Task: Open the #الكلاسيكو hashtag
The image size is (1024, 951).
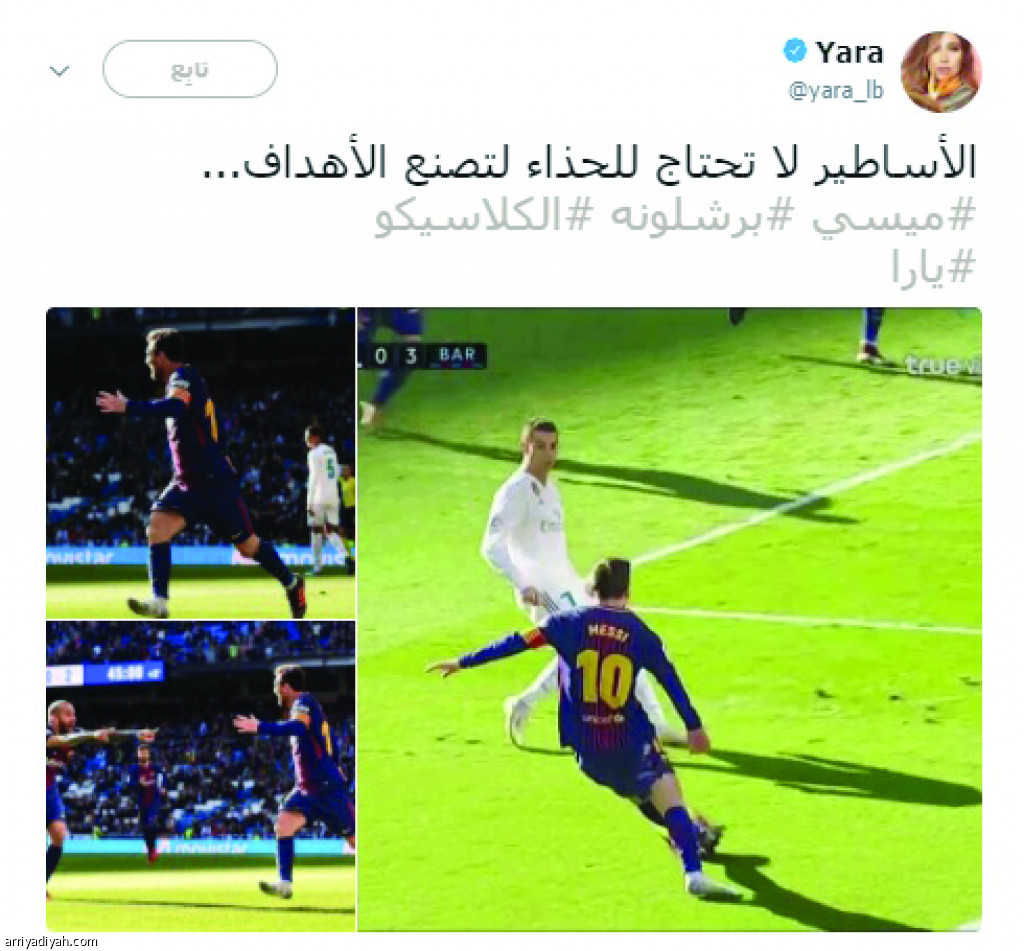Action: [483, 218]
